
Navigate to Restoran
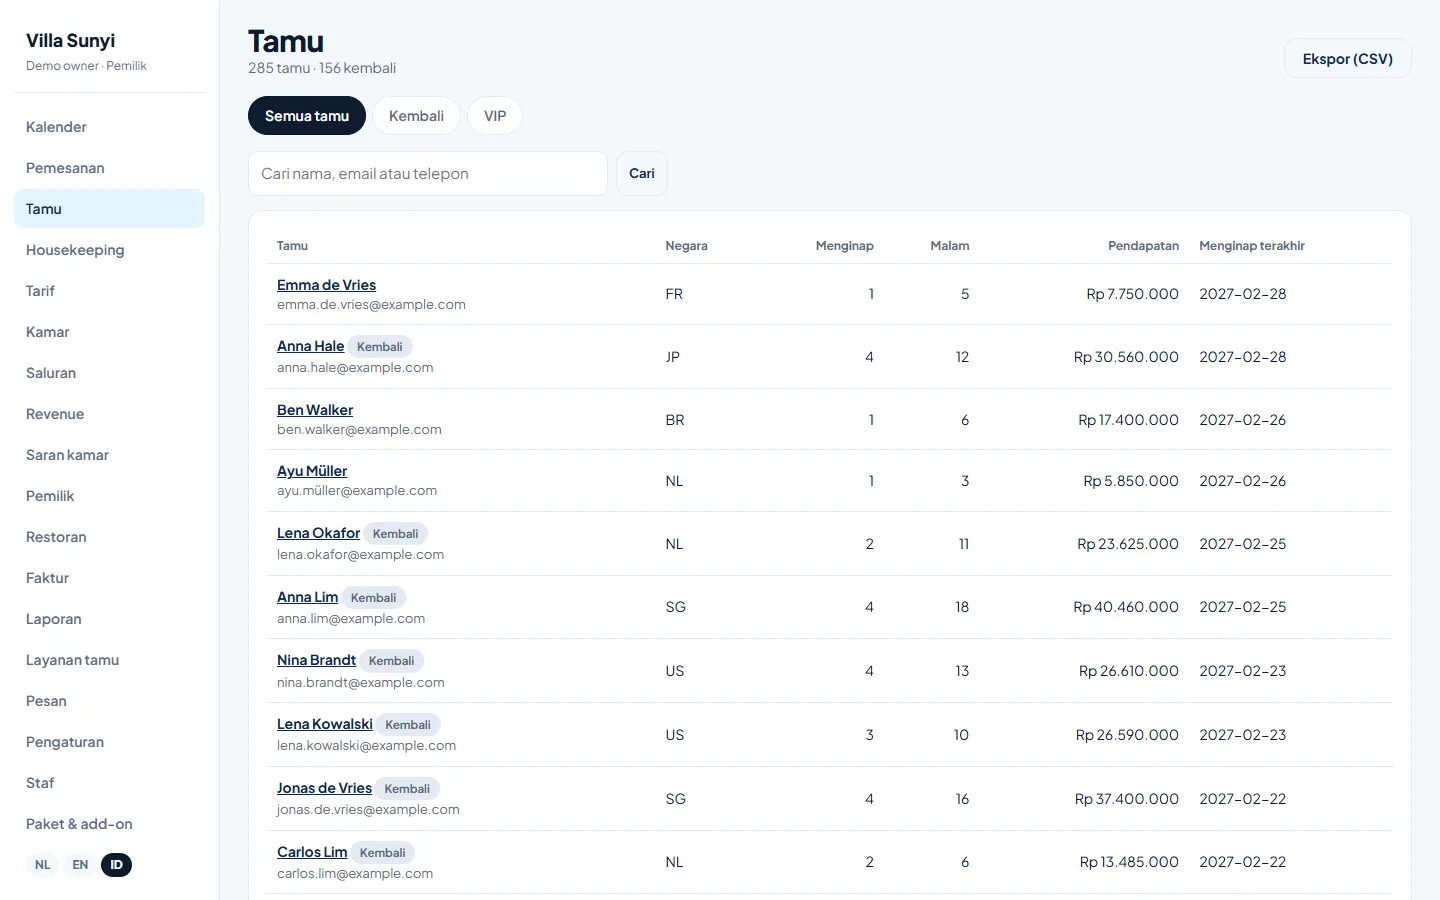[x=109, y=537]
